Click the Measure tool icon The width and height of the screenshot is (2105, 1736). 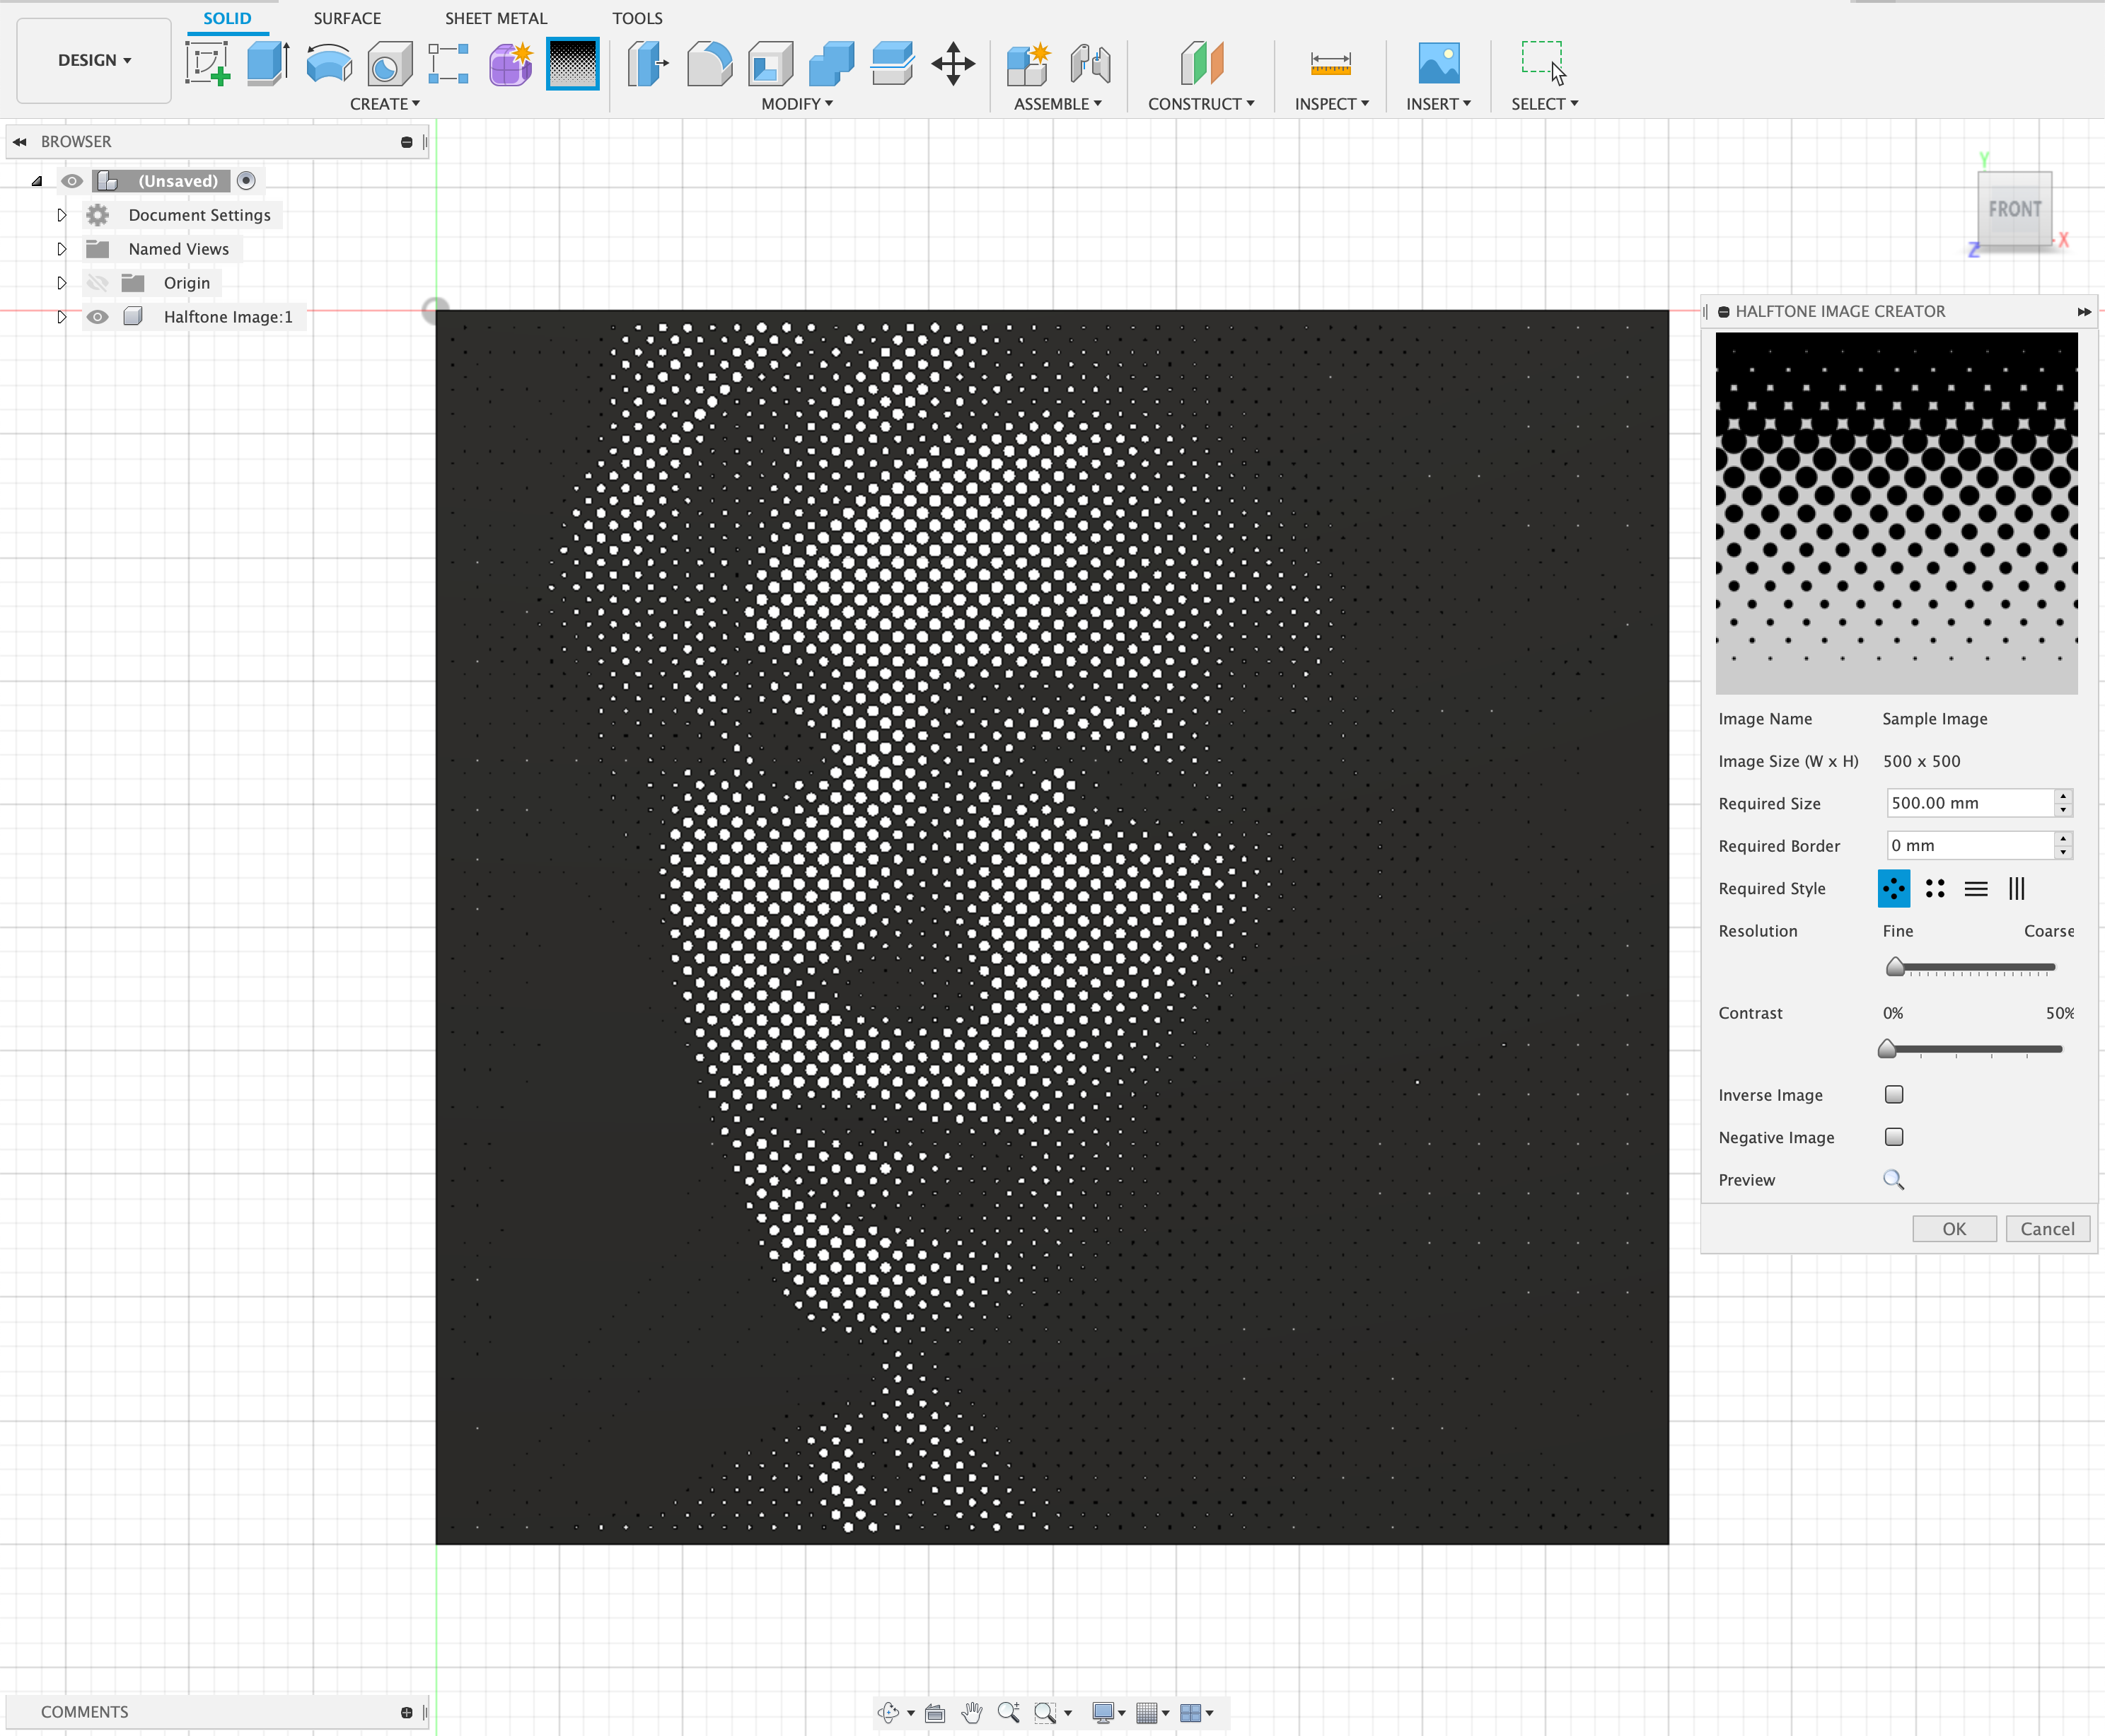[1330, 64]
